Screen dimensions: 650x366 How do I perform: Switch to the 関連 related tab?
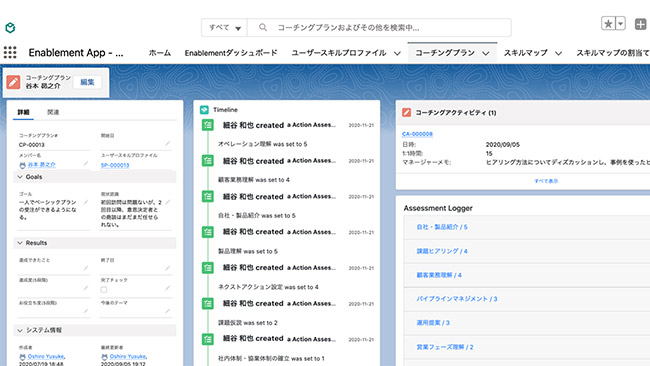(53, 112)
